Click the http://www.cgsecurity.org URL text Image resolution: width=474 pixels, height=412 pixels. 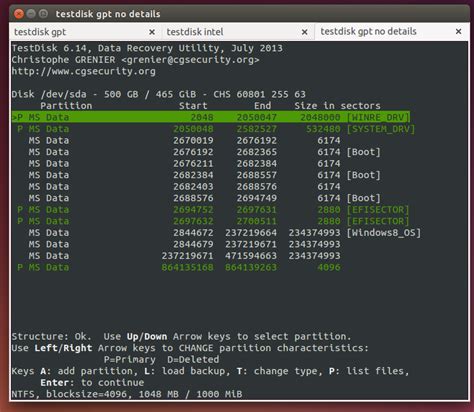pos(84,71)
